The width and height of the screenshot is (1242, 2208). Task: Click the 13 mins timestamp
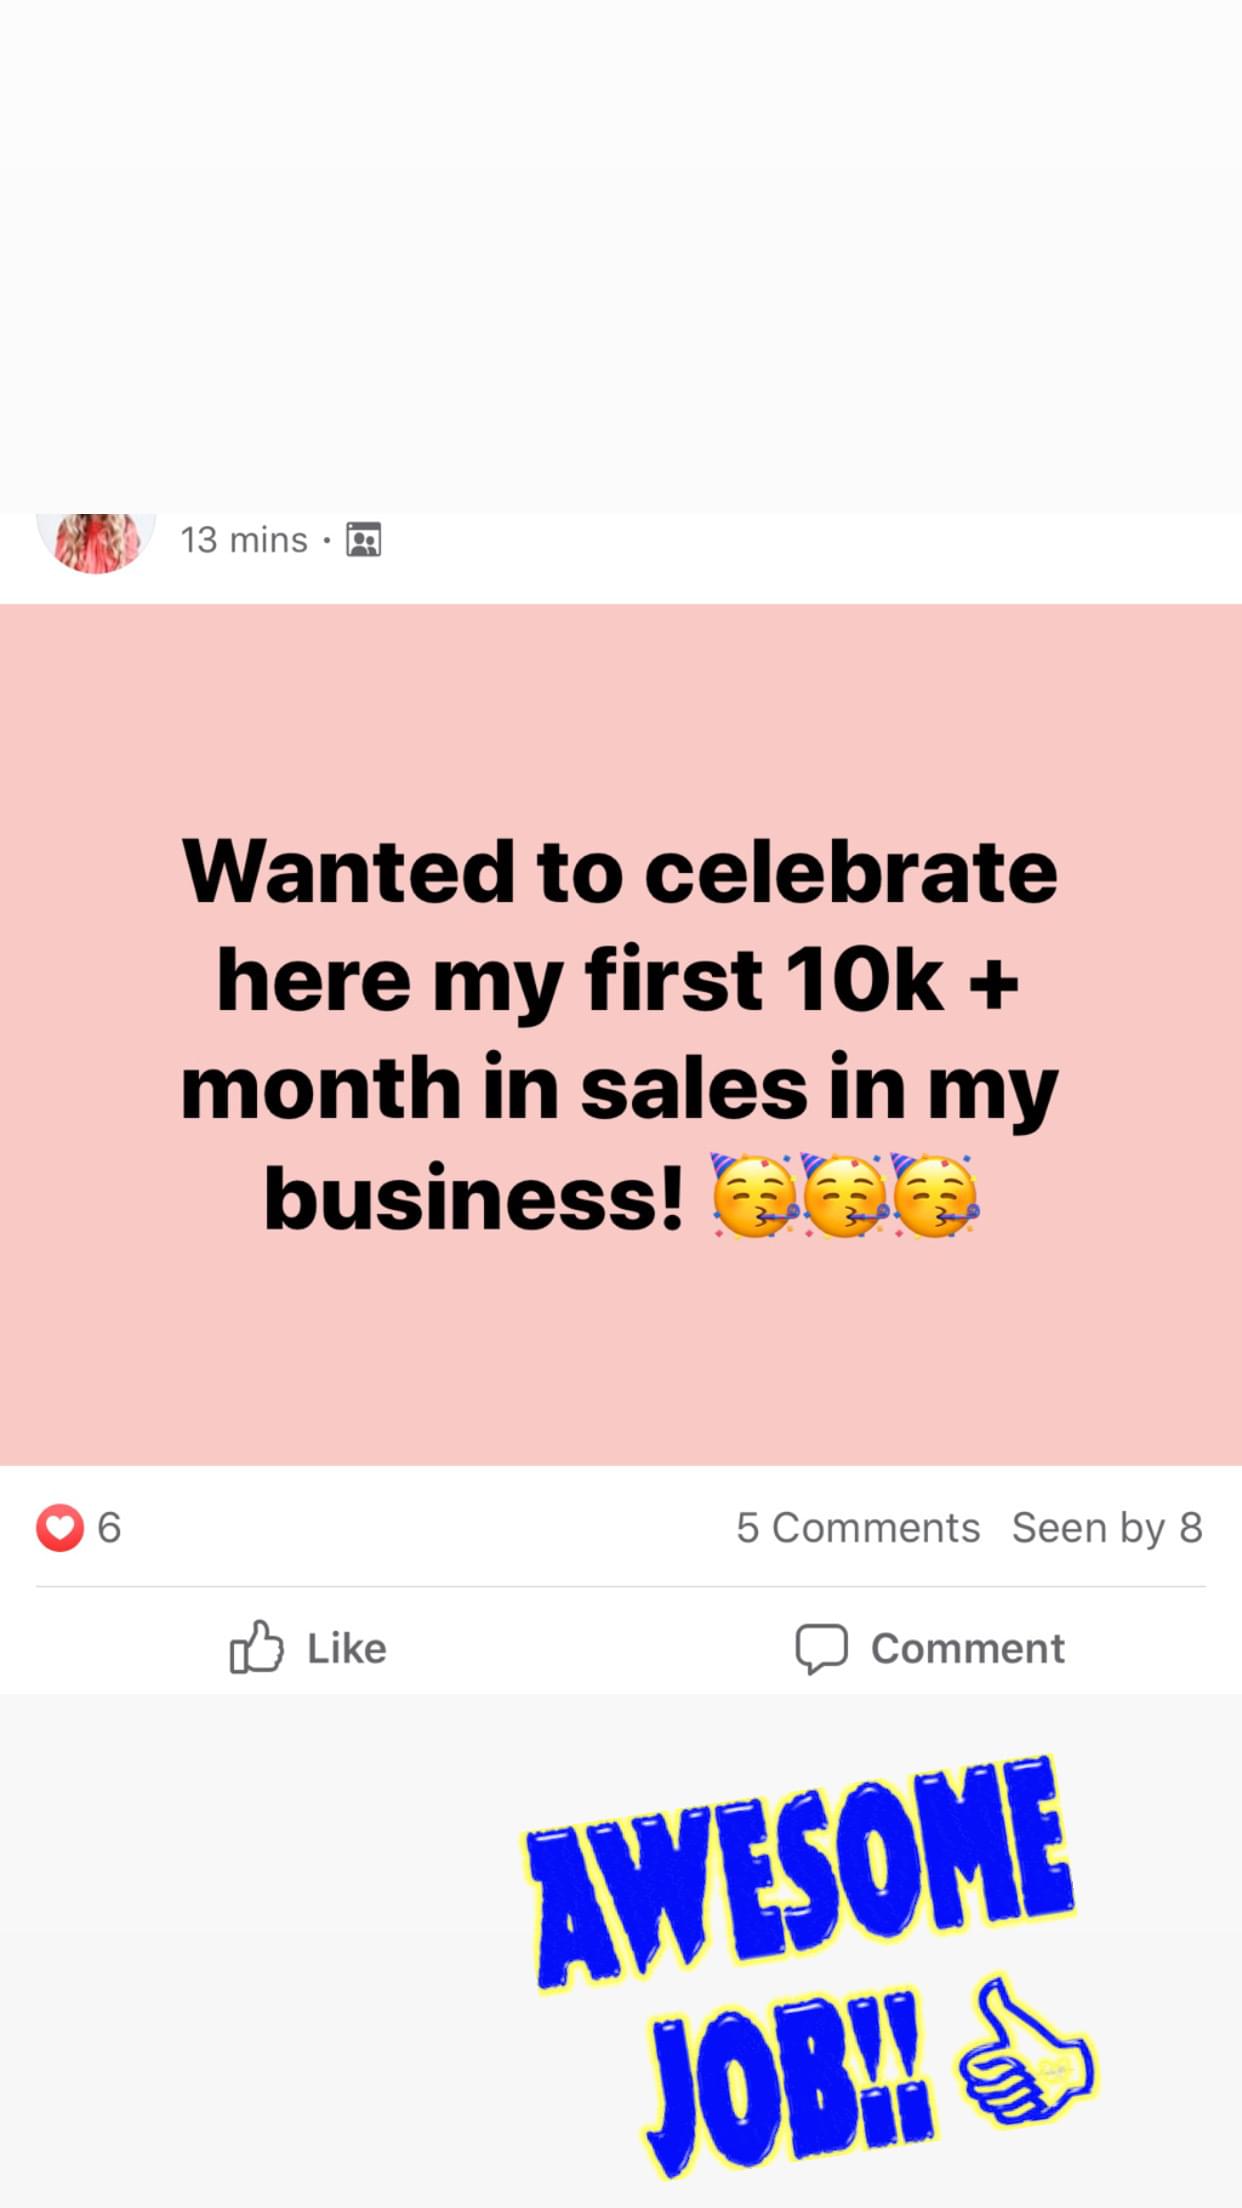click(x=243, y=540)
